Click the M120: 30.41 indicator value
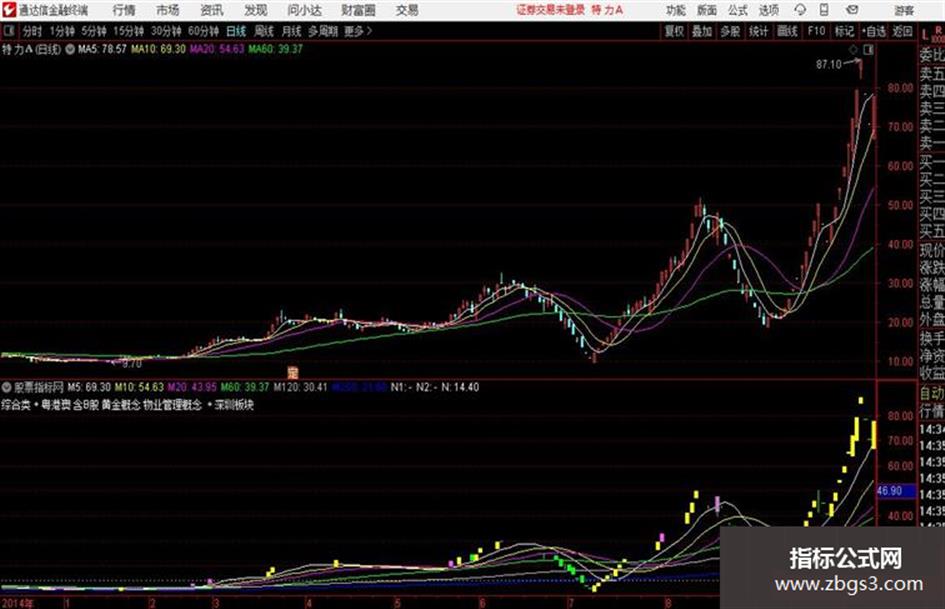Image resolution: width=945 pixels, height=609 pixels. click(300, 387)
